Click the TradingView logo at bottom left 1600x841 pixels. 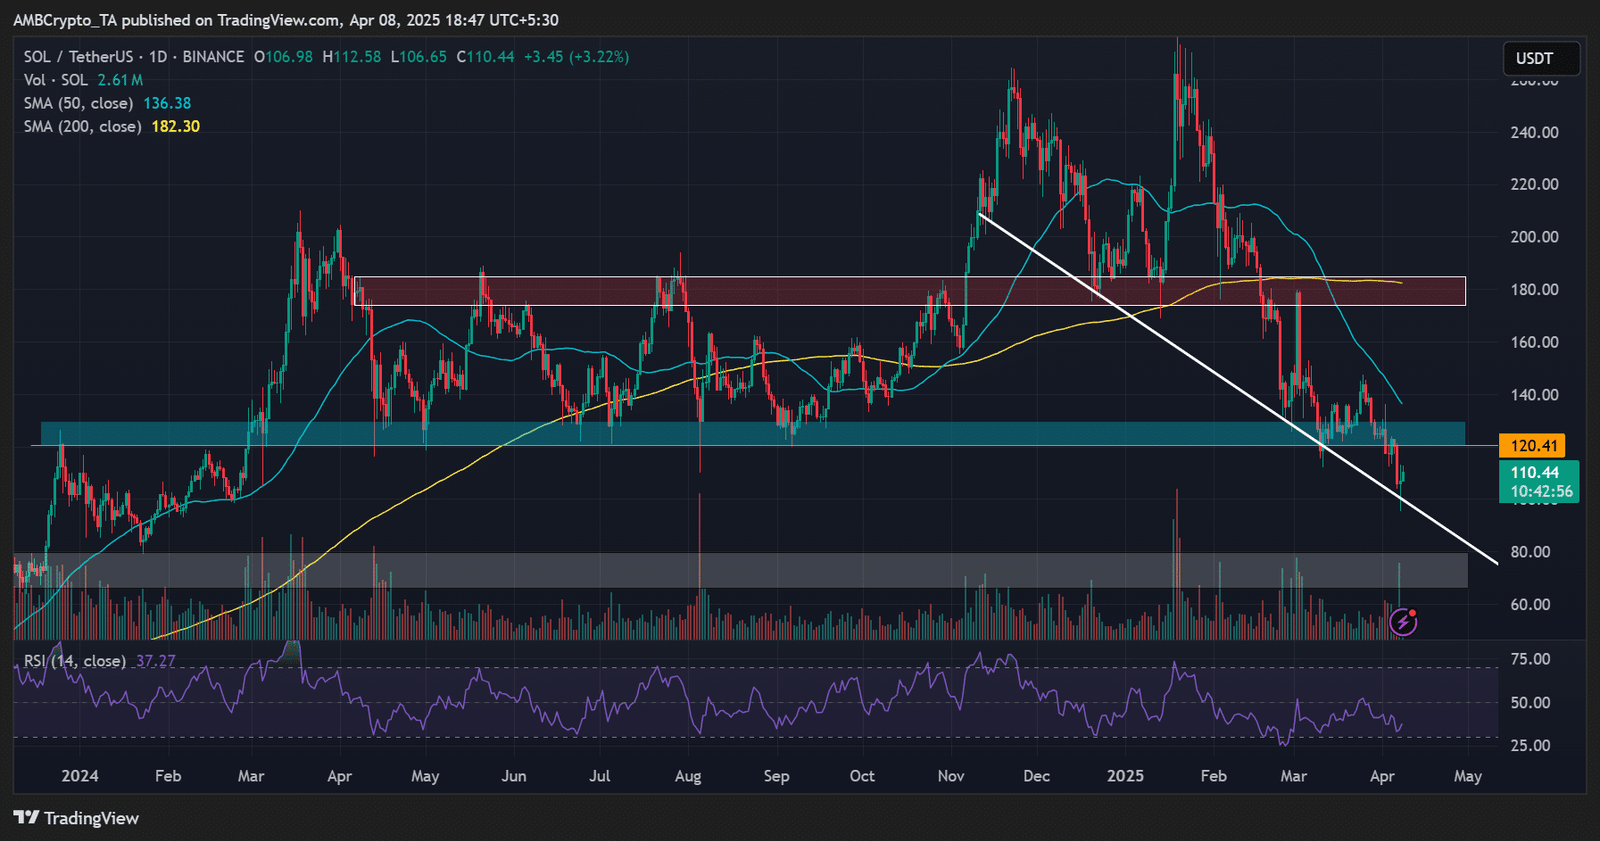point(76,818)
